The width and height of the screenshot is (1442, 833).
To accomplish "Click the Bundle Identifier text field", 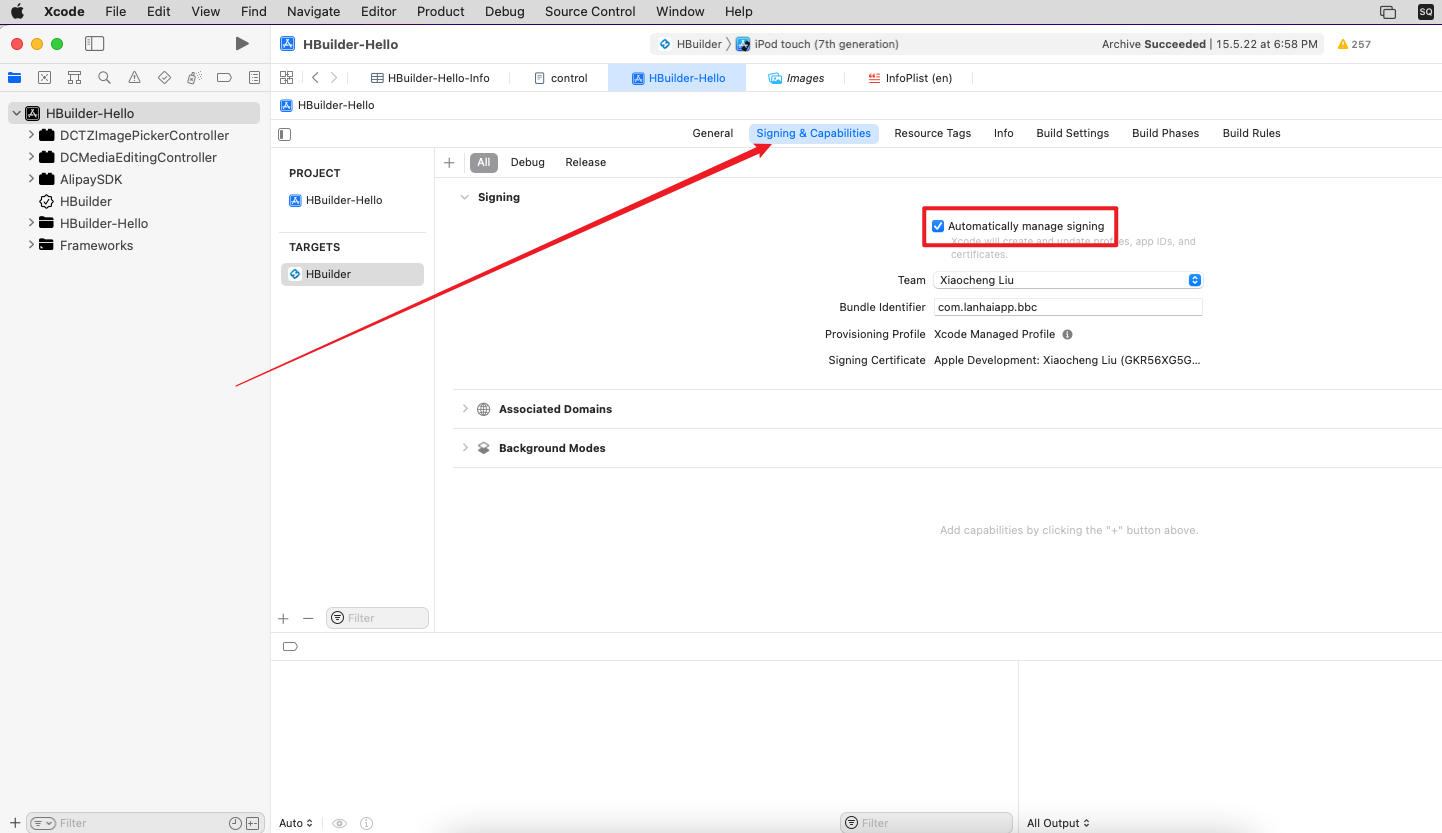I will 1067,307.
